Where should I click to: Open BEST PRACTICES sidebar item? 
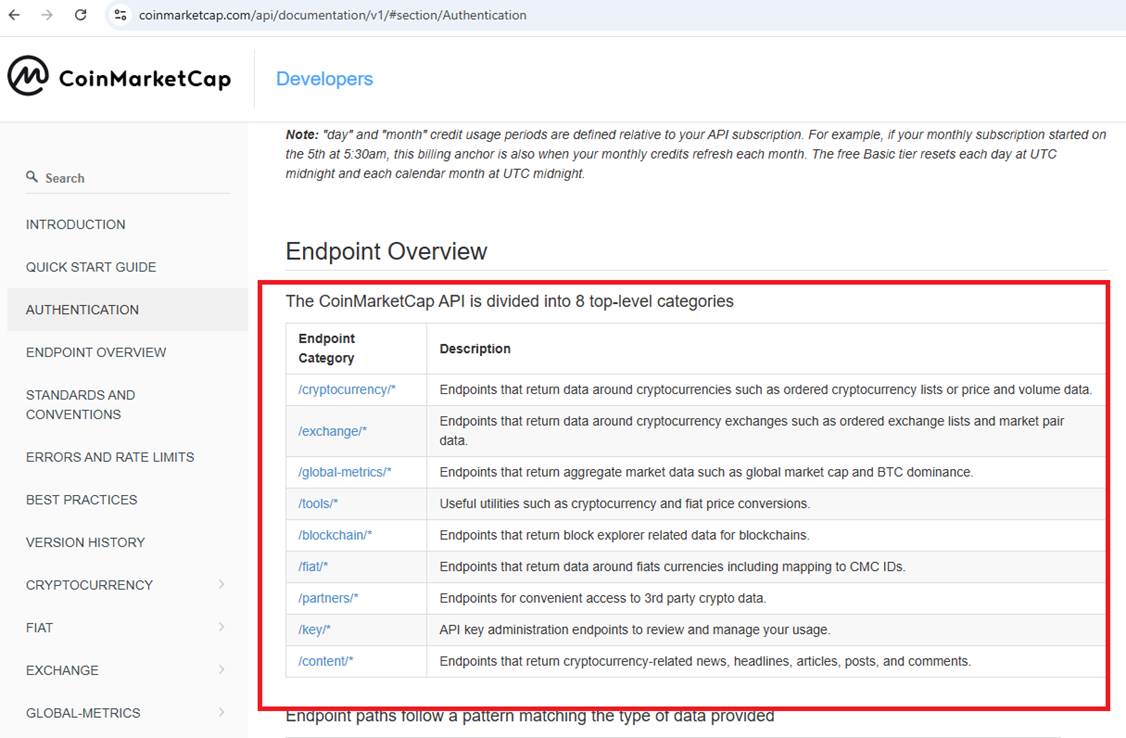click(81, 500)
